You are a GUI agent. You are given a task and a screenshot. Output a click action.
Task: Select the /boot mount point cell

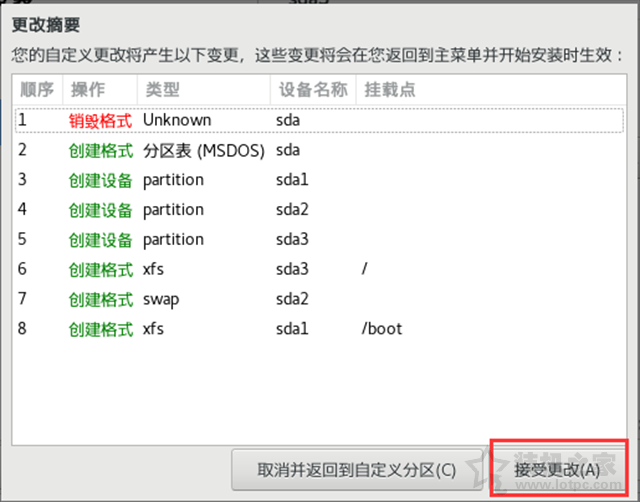[382, 329]
